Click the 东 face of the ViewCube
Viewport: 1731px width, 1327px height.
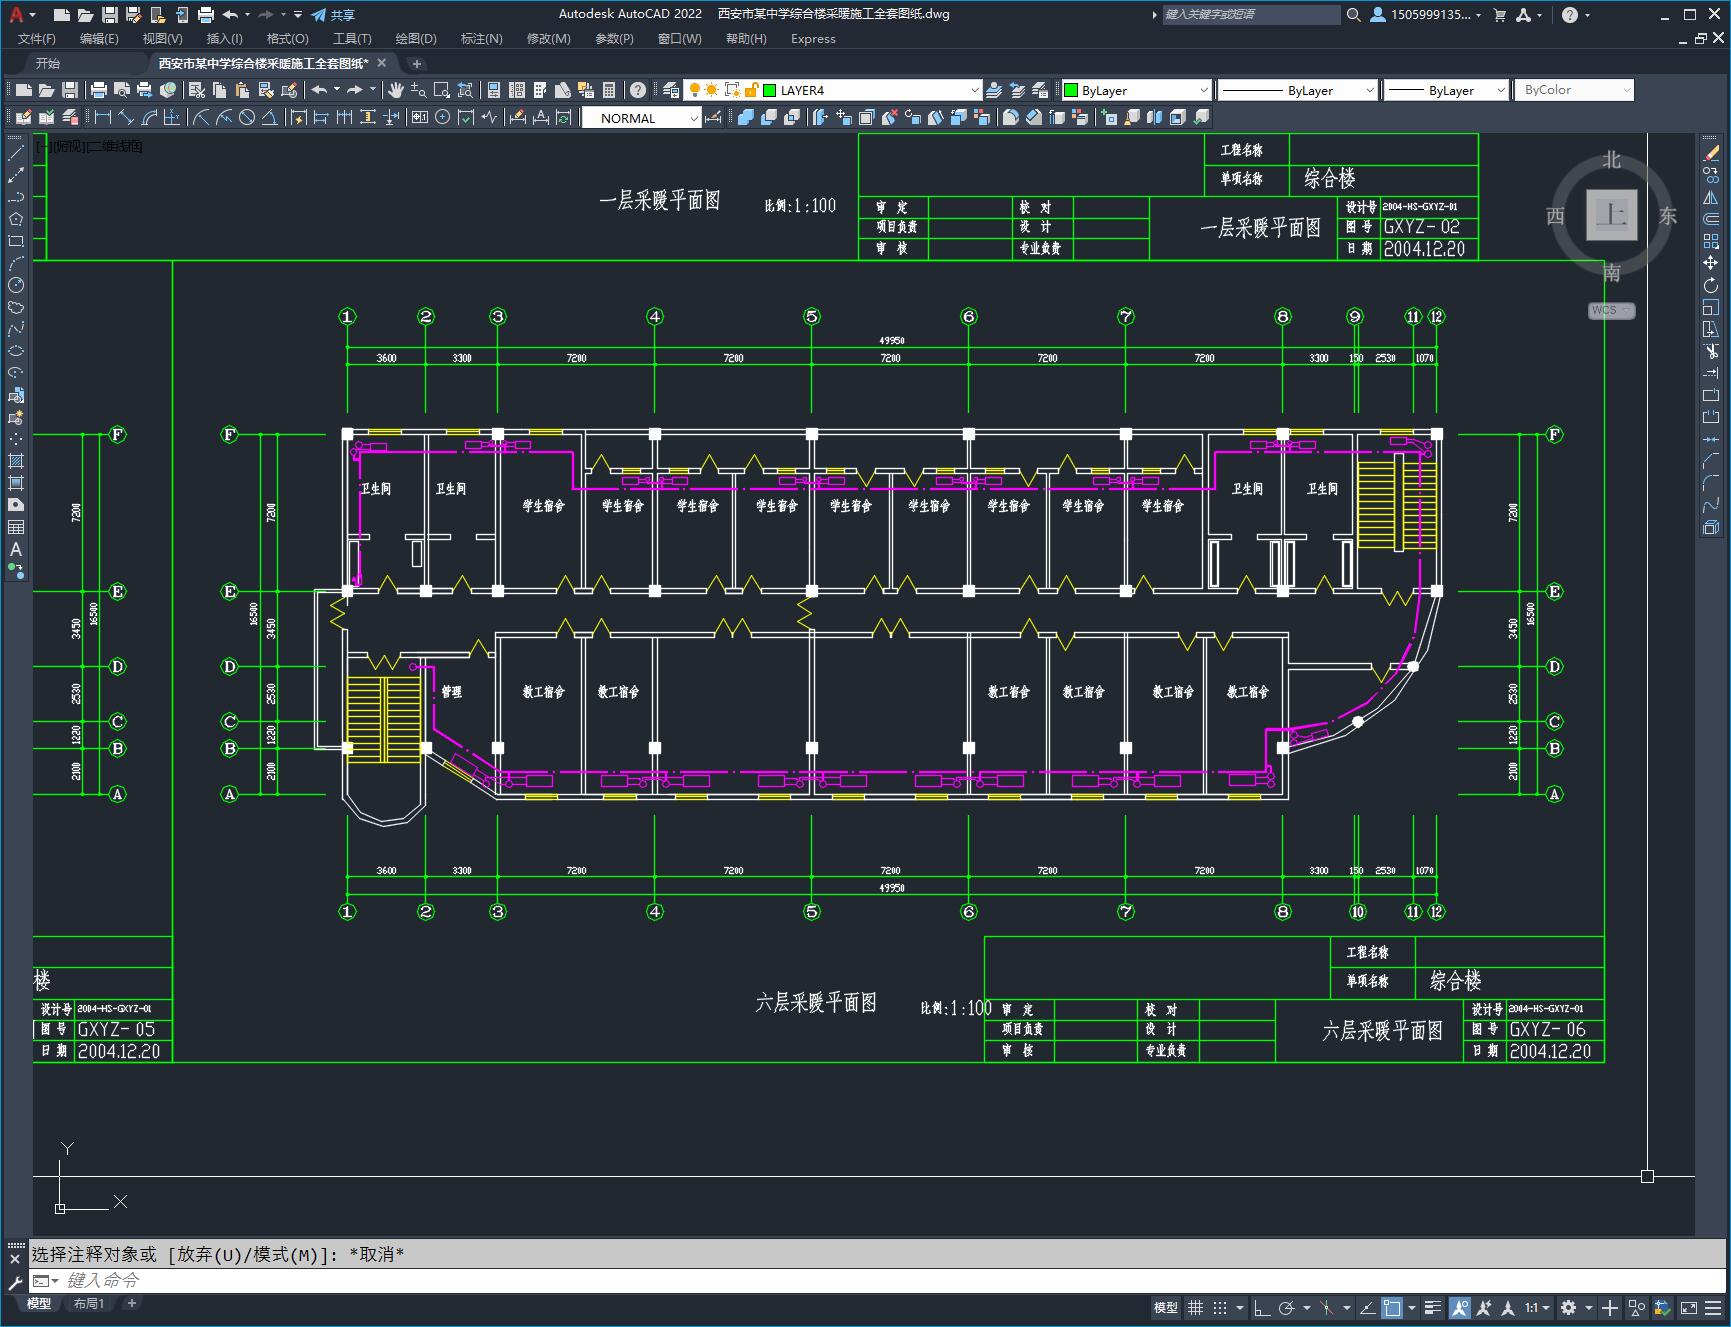(1667, 216)
